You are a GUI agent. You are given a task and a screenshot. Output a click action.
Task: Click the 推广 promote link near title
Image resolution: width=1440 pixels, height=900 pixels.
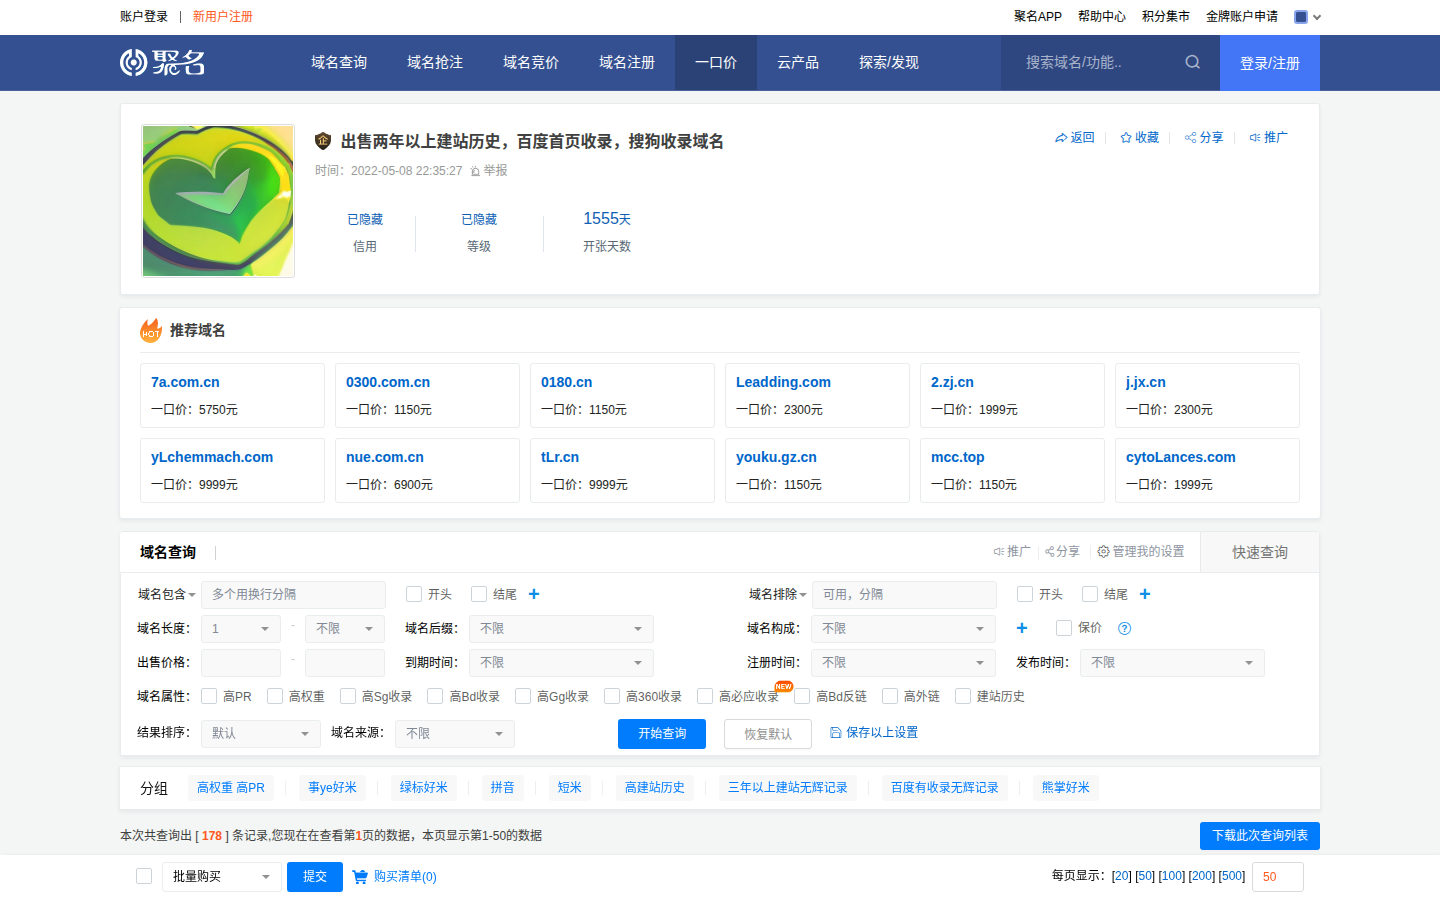pyautogui.click(x=1268, y=138)
